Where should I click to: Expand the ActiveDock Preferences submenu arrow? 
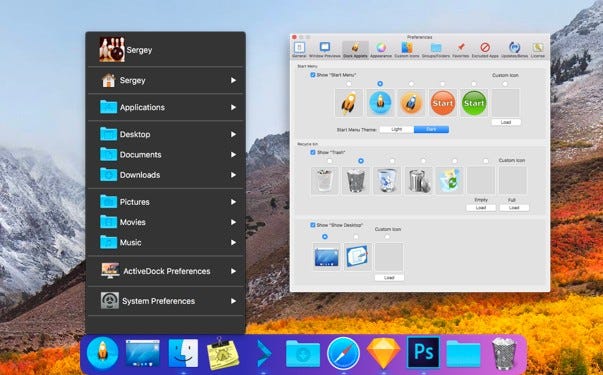pos(233,271)
